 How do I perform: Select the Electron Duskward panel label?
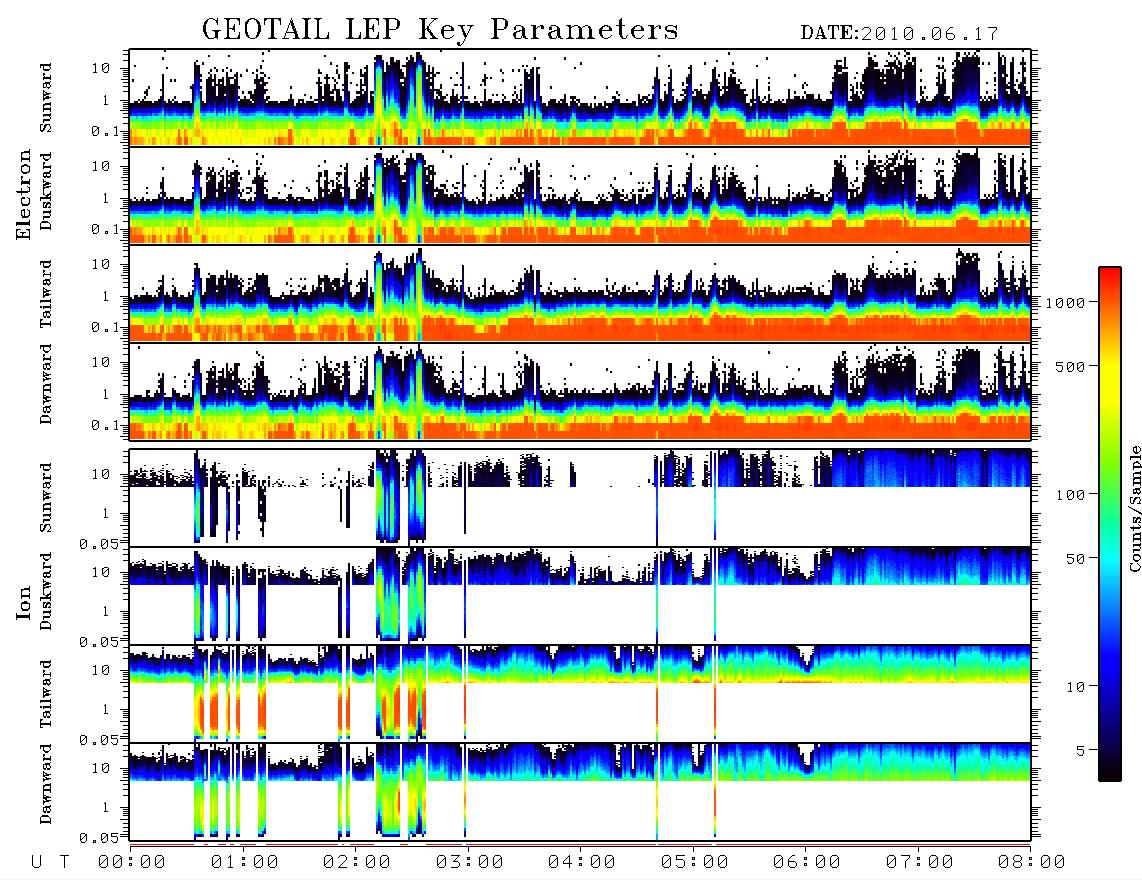pyautogui.click(x=46, y=191)
